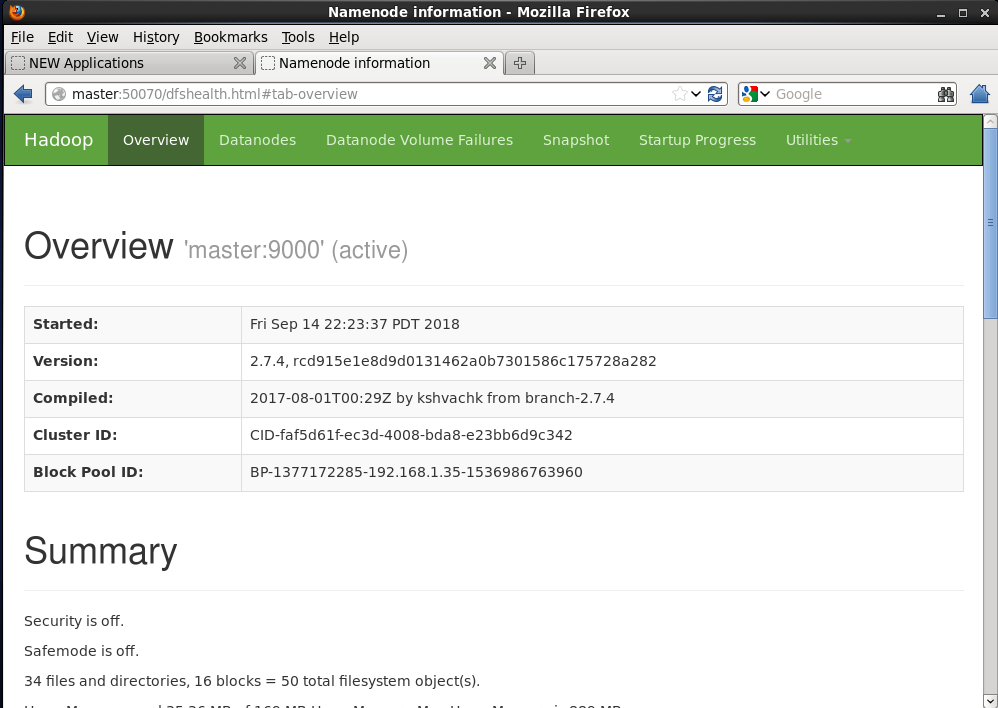Open the Bookmarks menu
Screen dimensions: 998x708
click(230, 37)
